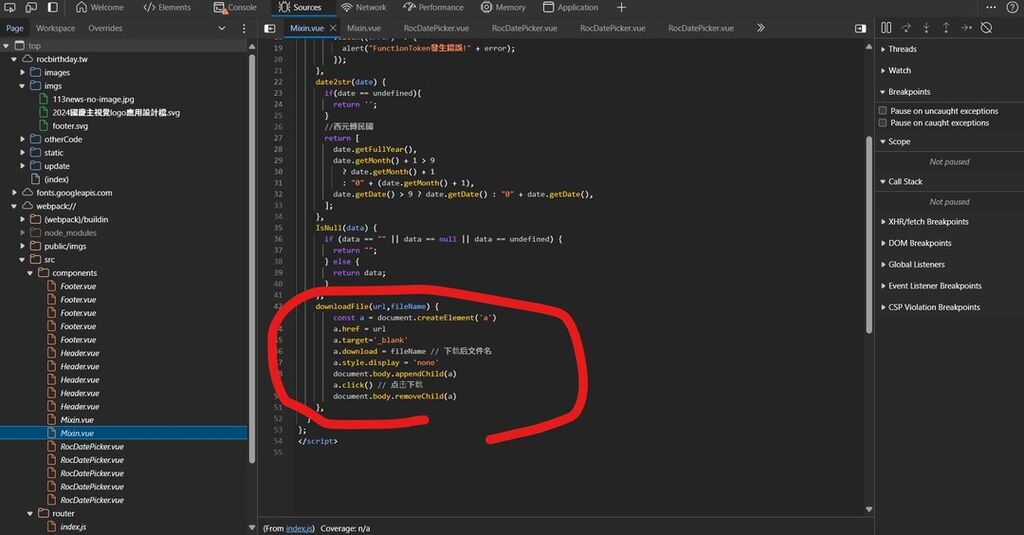This screenshot has width=1024, height=535.
Task: Deactivate breakpoints icon
Action: 987,28
